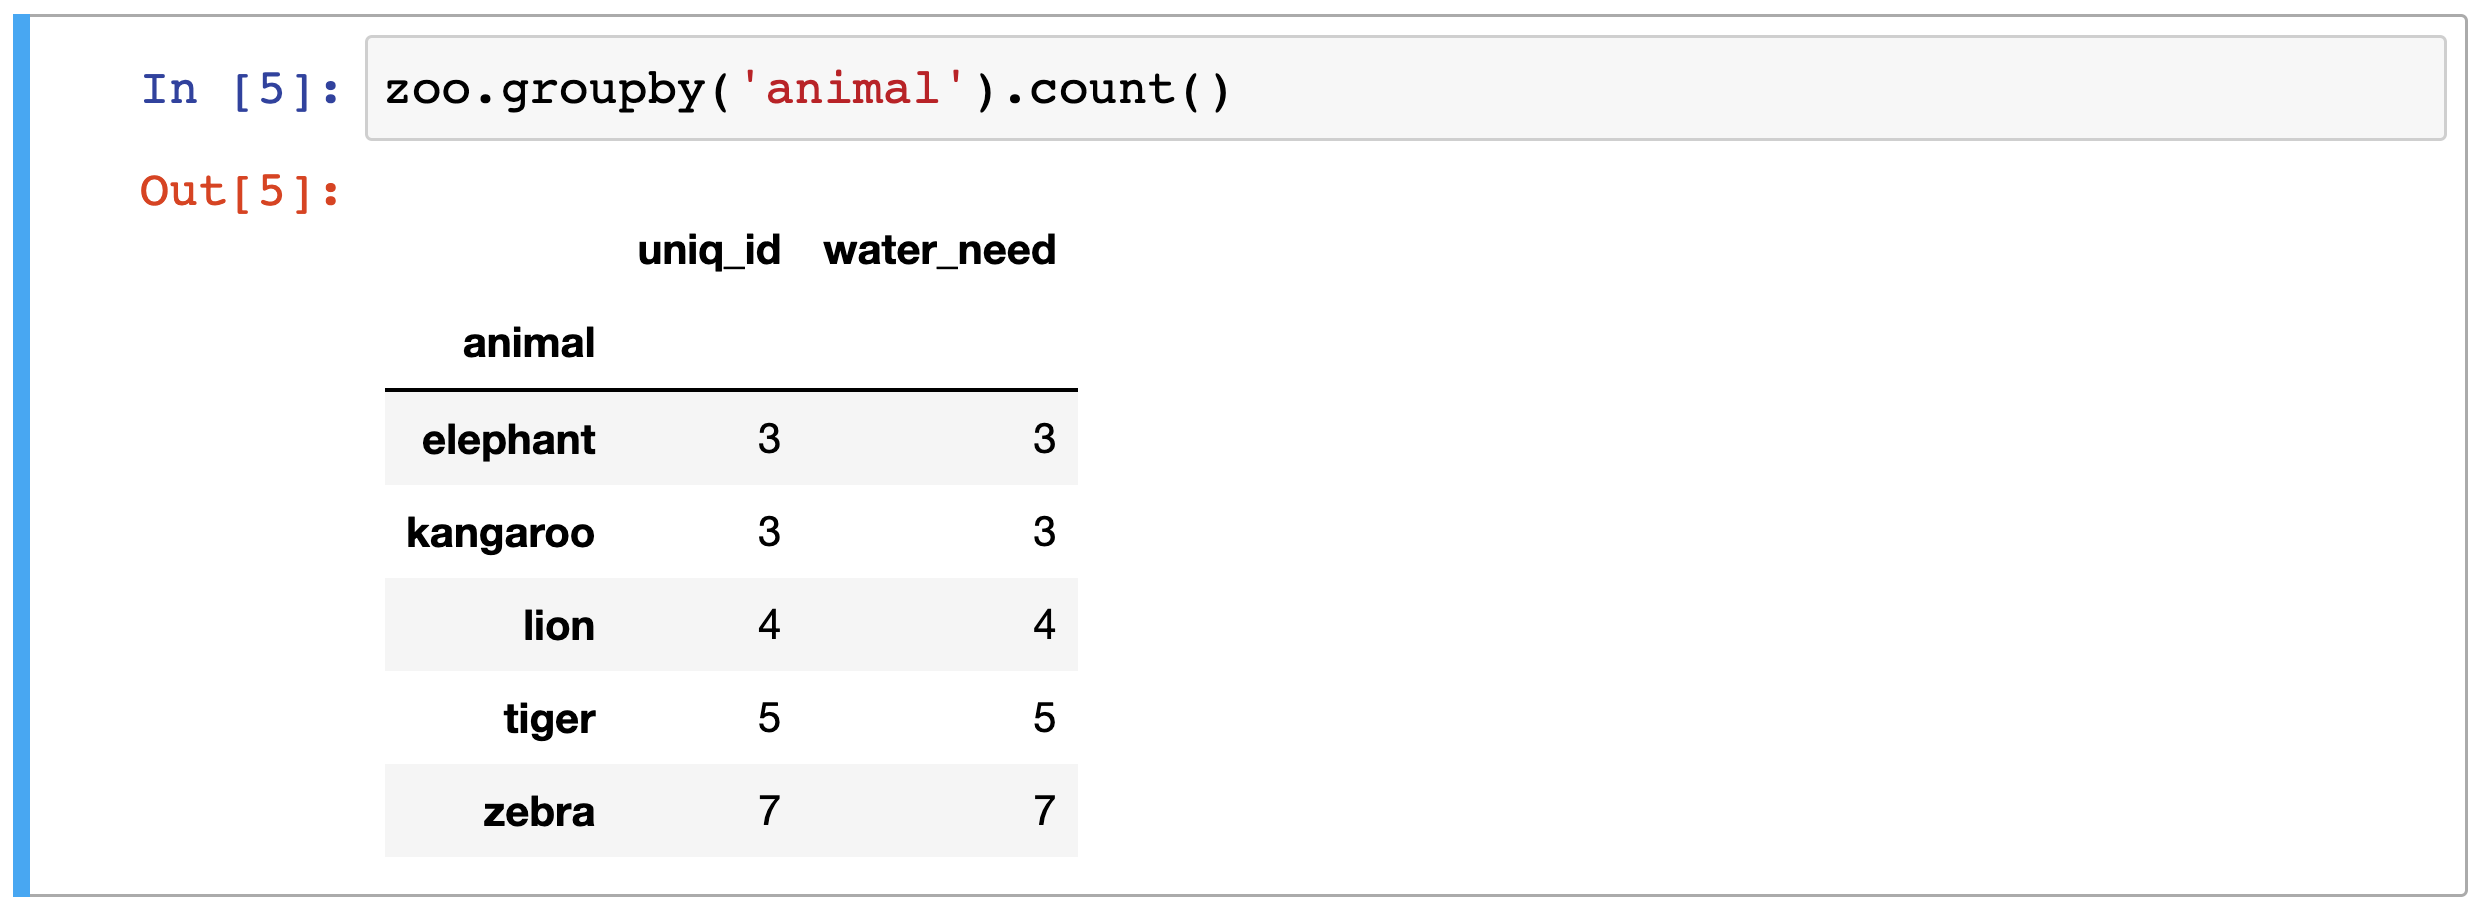Click the uniq_id value for elephant
This screenshot has height=908, width=2482.
coord(768,439)
